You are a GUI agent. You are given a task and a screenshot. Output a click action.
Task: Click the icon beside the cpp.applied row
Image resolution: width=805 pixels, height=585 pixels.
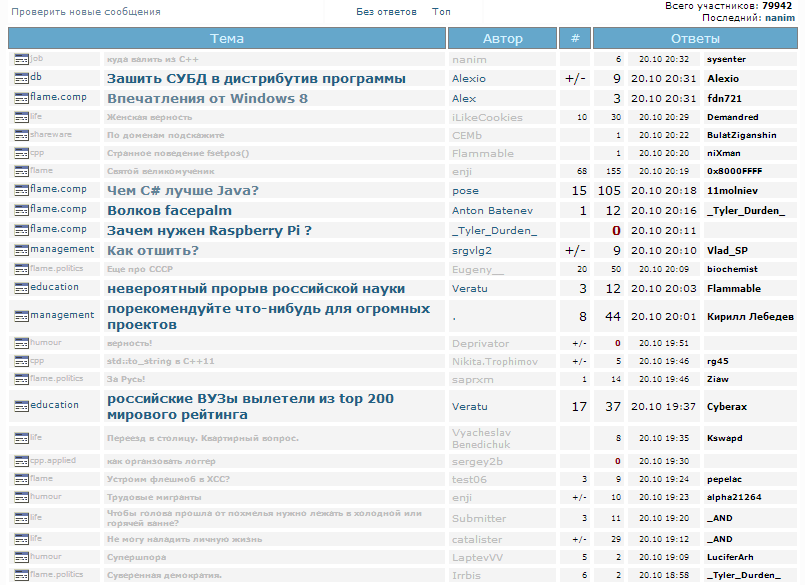(x=20, y=461)
